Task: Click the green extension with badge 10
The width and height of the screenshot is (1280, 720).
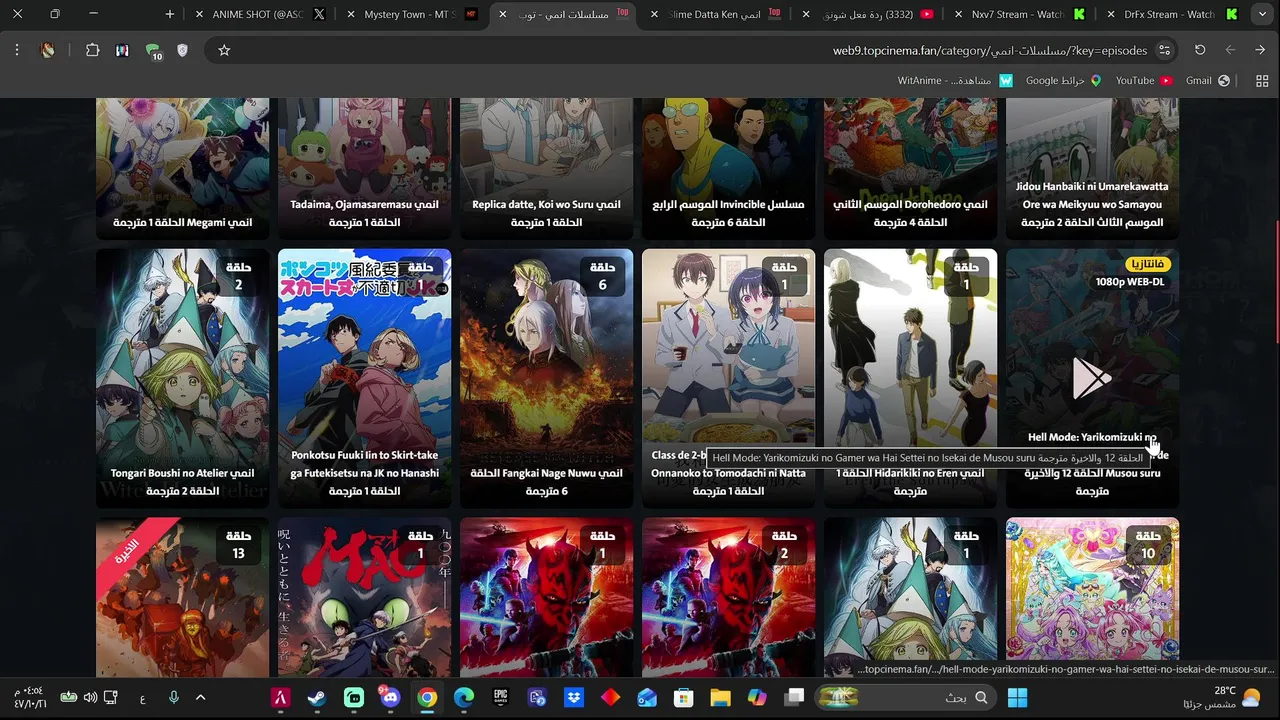Action: click(x=153, y=51)
